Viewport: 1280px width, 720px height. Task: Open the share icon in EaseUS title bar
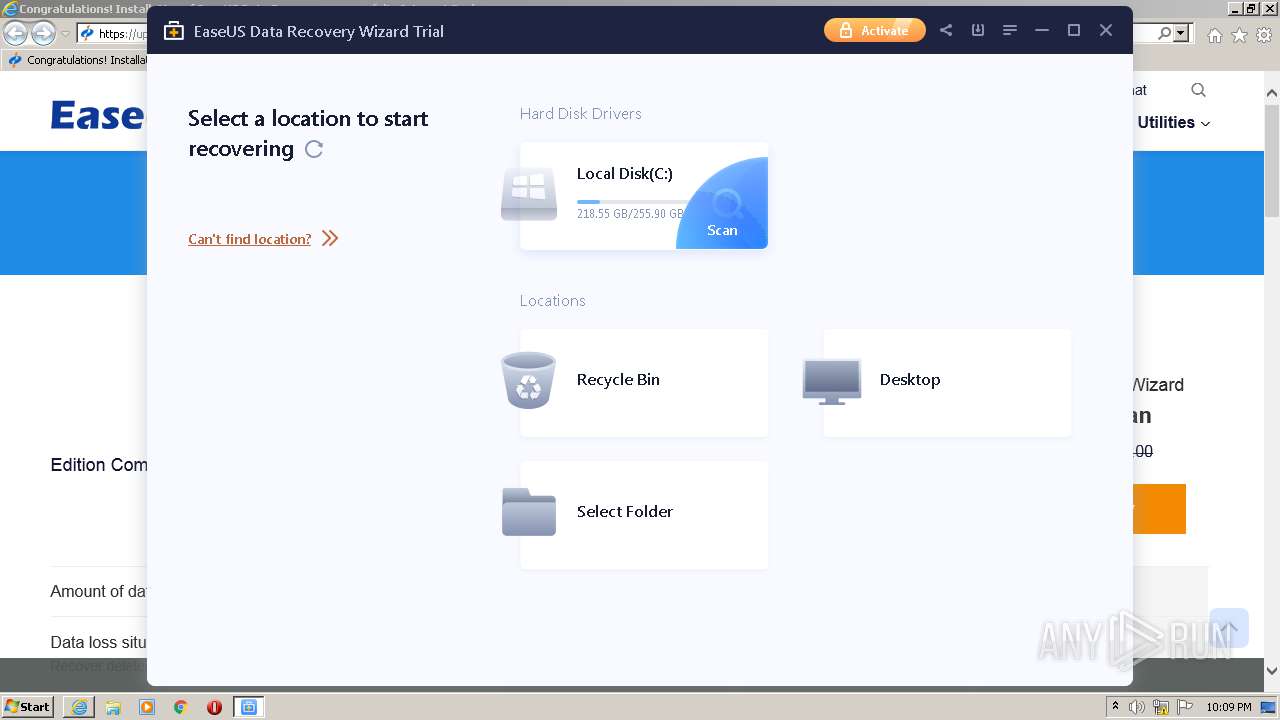[x=946, y=30]
